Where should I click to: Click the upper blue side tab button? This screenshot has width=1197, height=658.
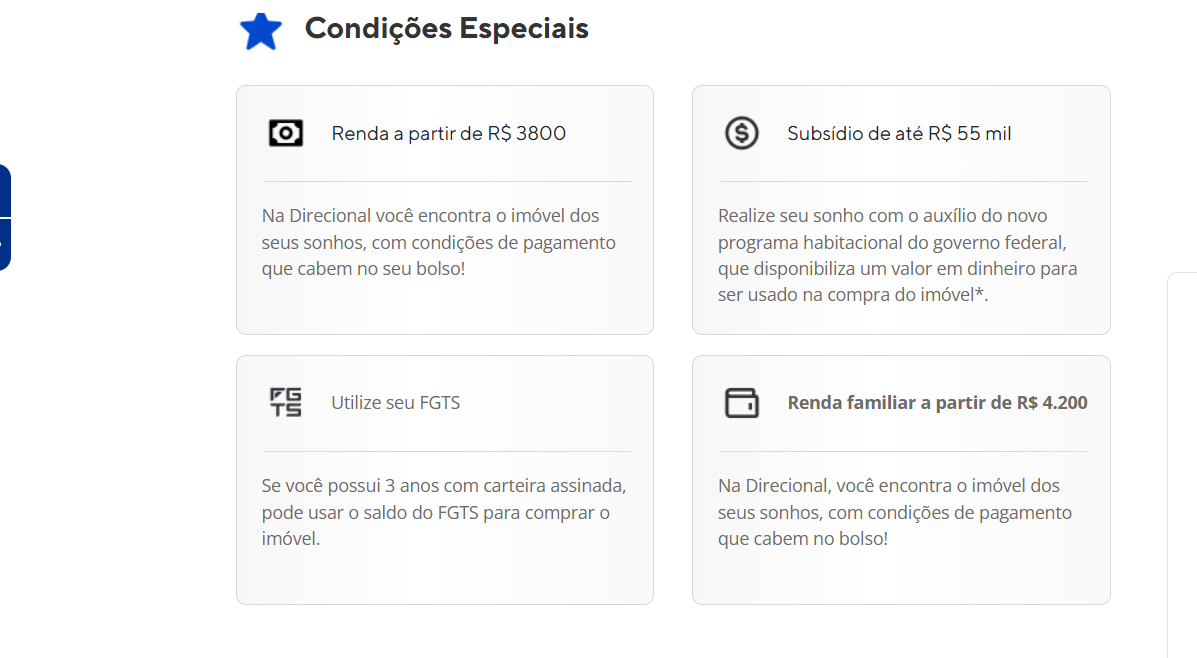coord(5,190)
